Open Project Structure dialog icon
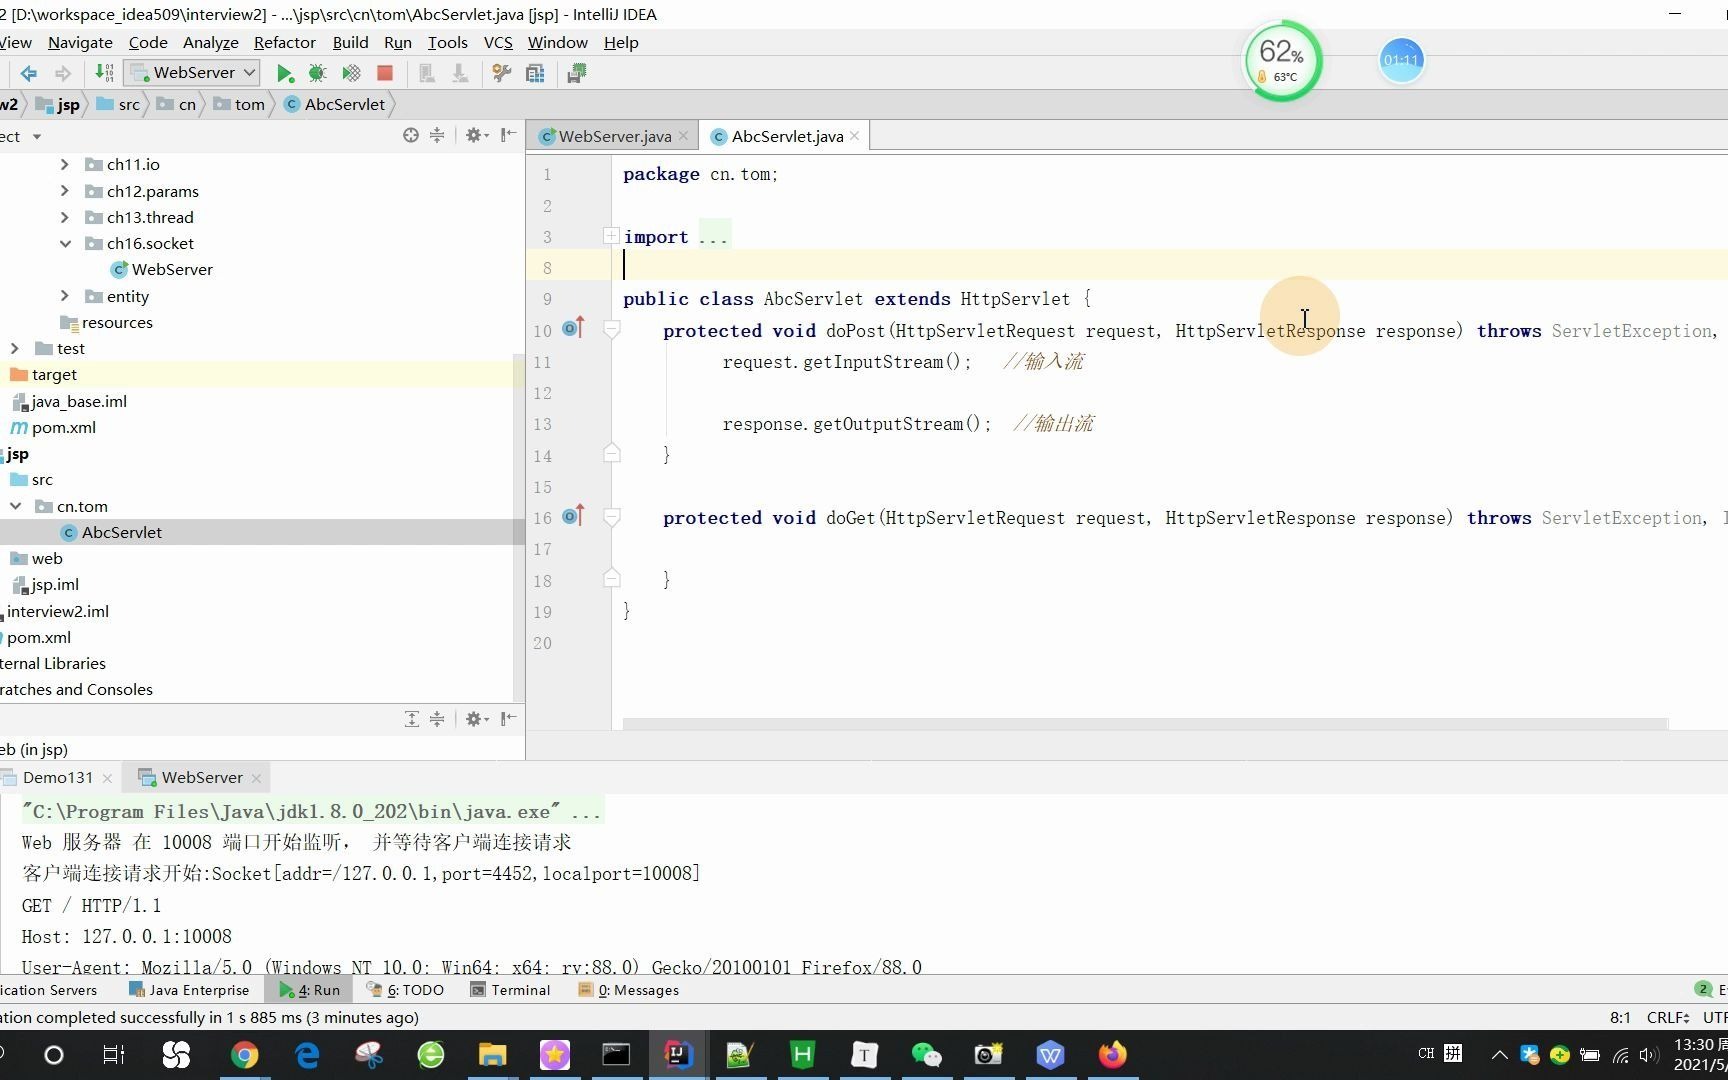The width and height of the screenshot is (1728, 1080). [536, 73]
